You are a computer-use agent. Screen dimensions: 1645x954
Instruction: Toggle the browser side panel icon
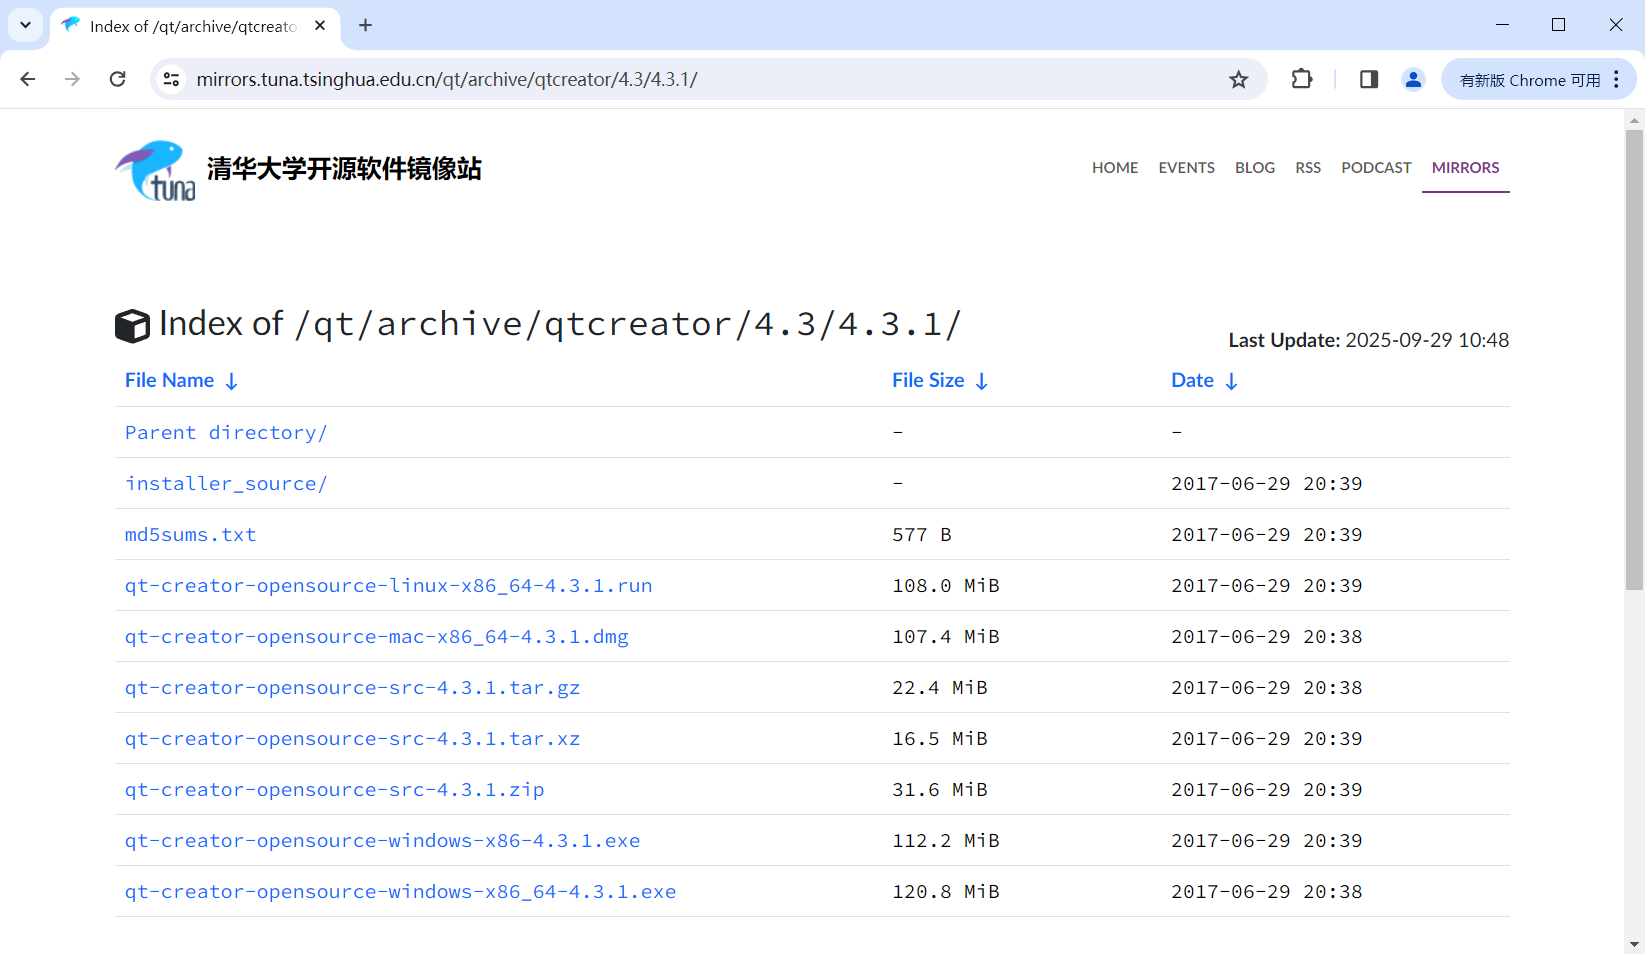click(1369, 79)
